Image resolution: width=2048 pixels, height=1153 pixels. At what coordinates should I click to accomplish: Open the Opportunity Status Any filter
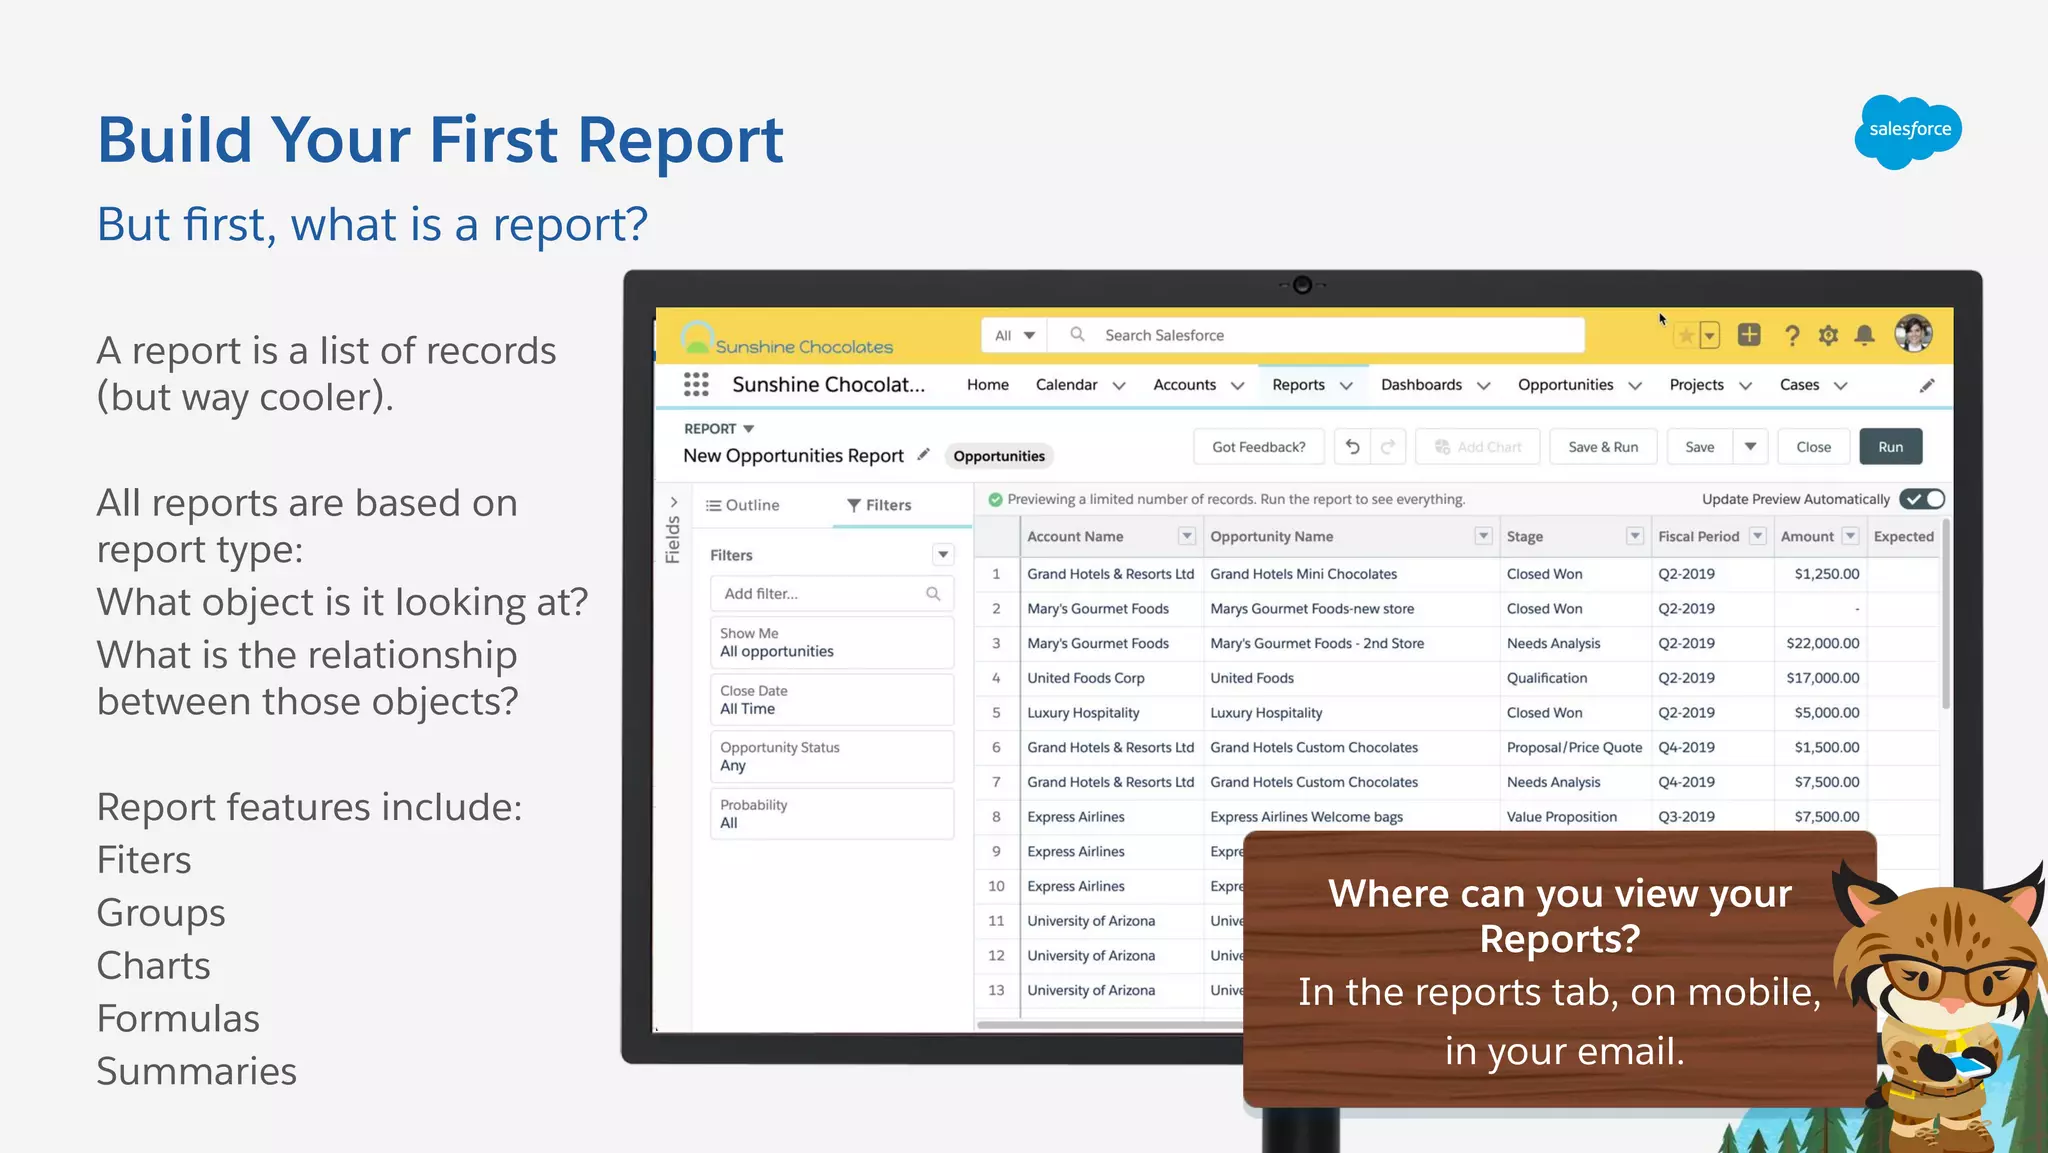[832, 757]
